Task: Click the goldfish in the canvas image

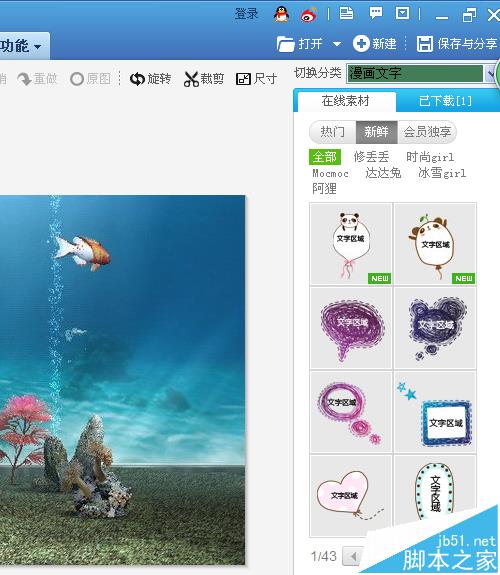Action: 82,252
